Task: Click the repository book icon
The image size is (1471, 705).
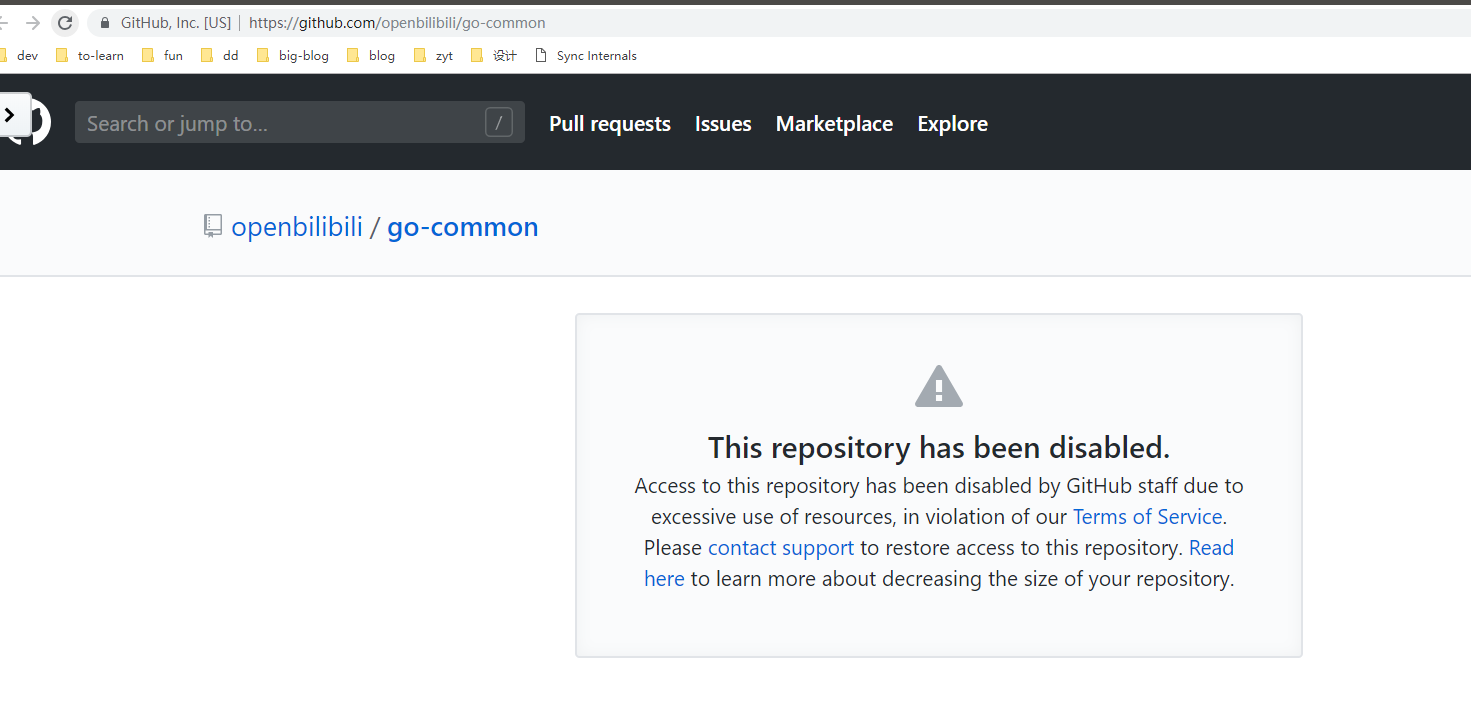Action: [x=212, y=226]
